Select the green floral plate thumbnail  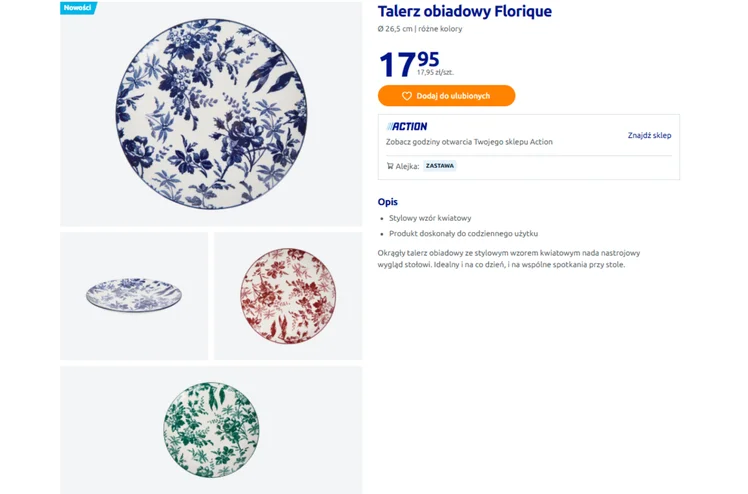(x=211, y=429)
